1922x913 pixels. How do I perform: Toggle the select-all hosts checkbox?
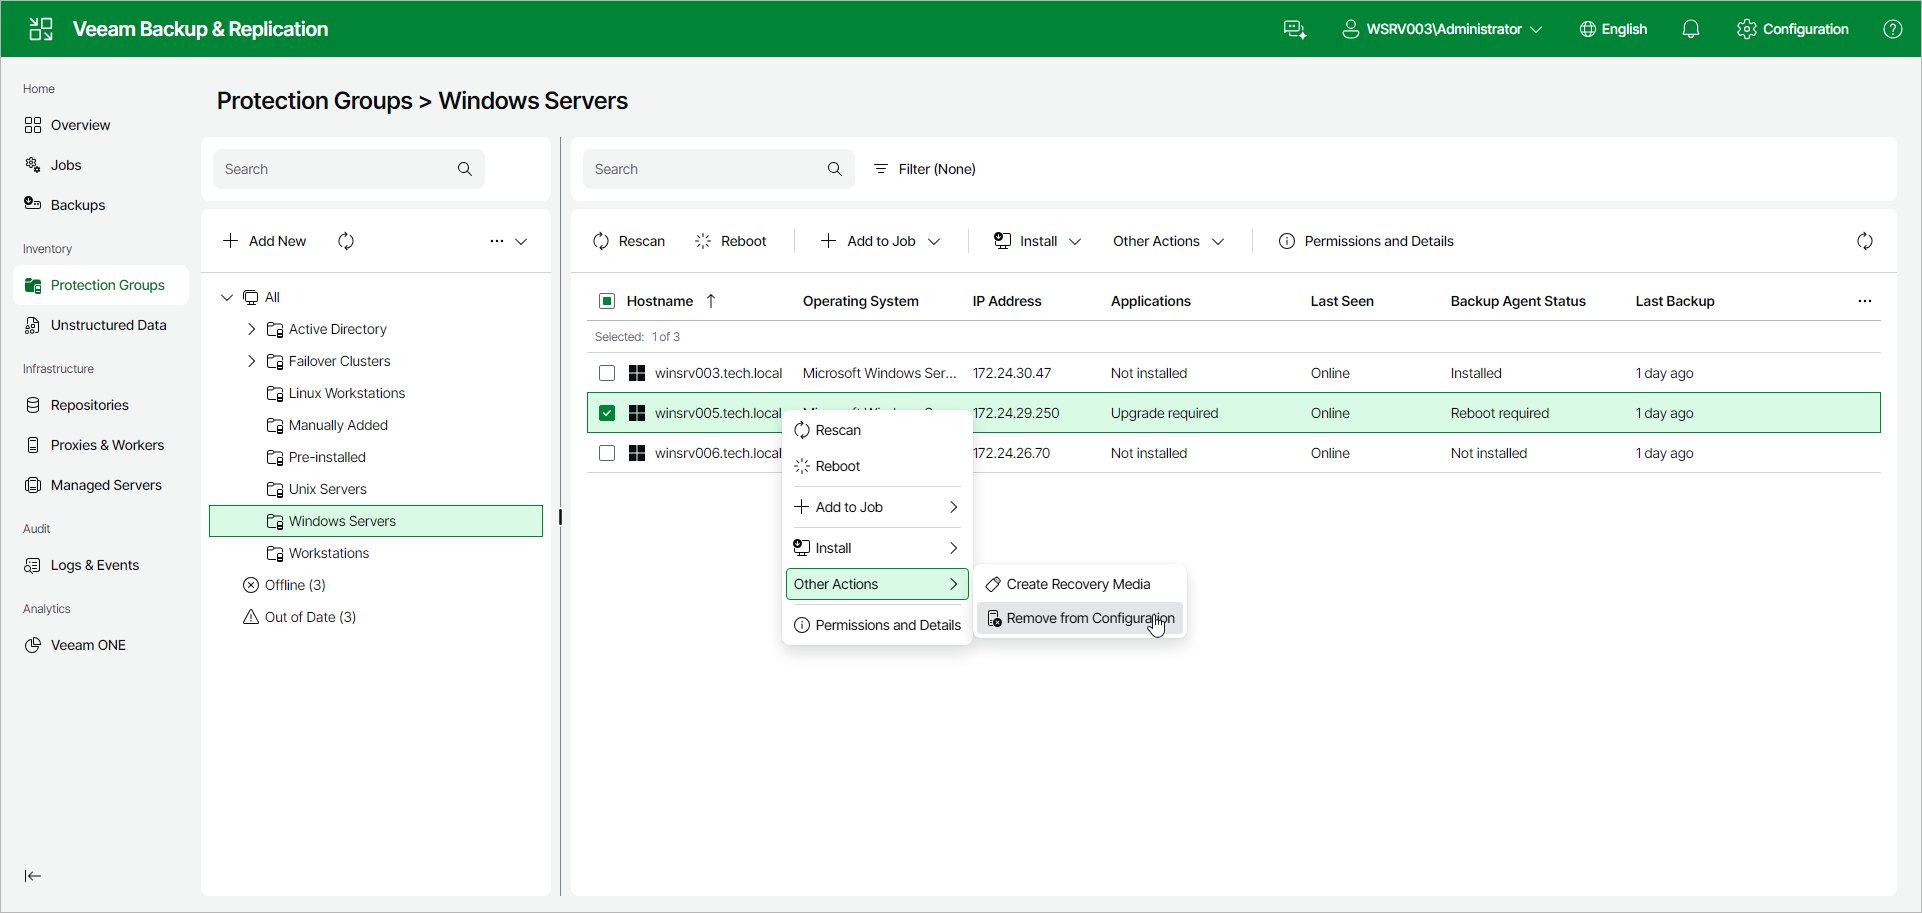(x=607, y=301)
